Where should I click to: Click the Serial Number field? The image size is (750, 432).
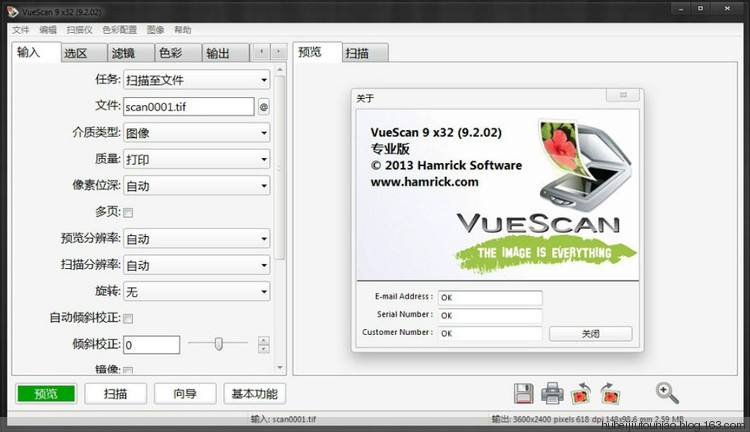(490, 315)
